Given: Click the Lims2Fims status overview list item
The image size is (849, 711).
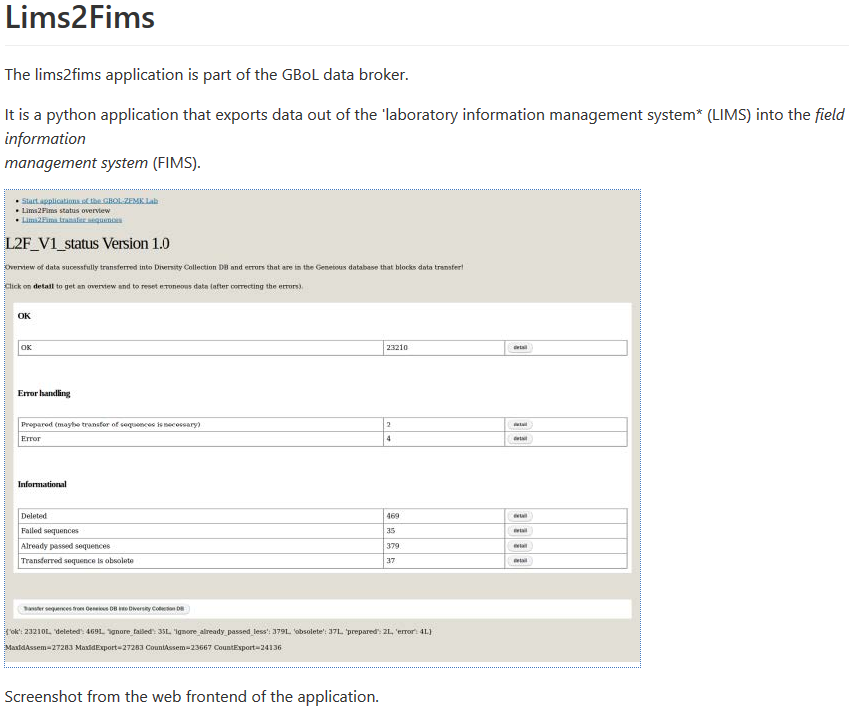Looking at the screenshot, I should pos(65,211).
